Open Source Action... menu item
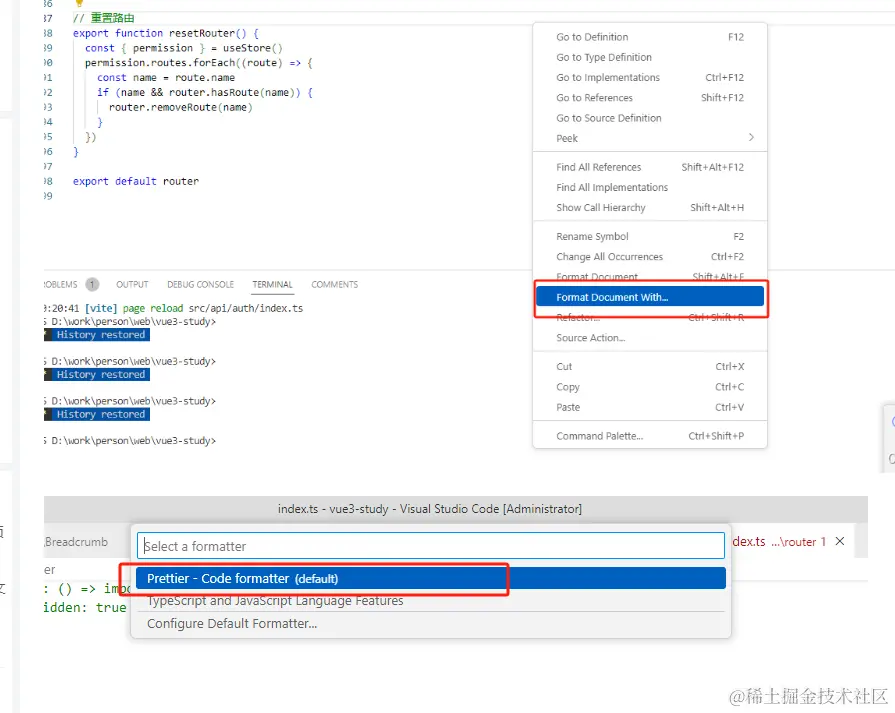The height and width of the screenshot is (713, 895). [650, 338]
